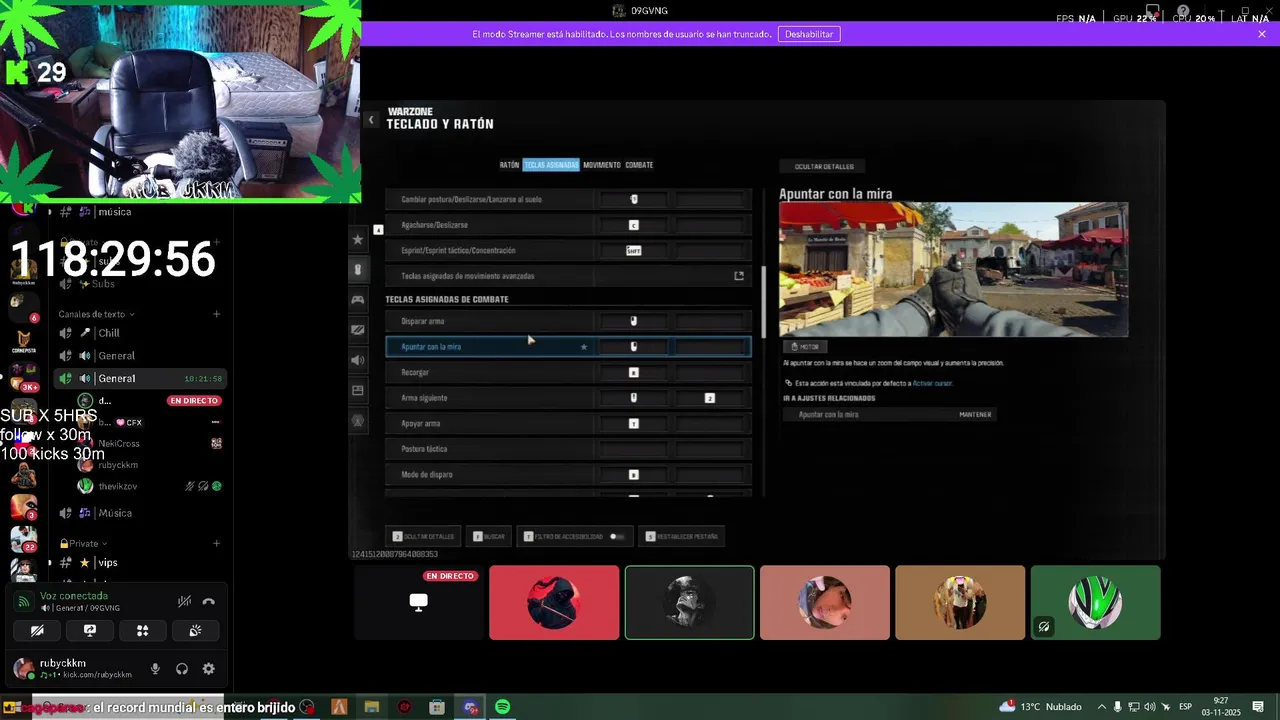
Task: Disconnect from voice channel in Discord
Action: 208,601
